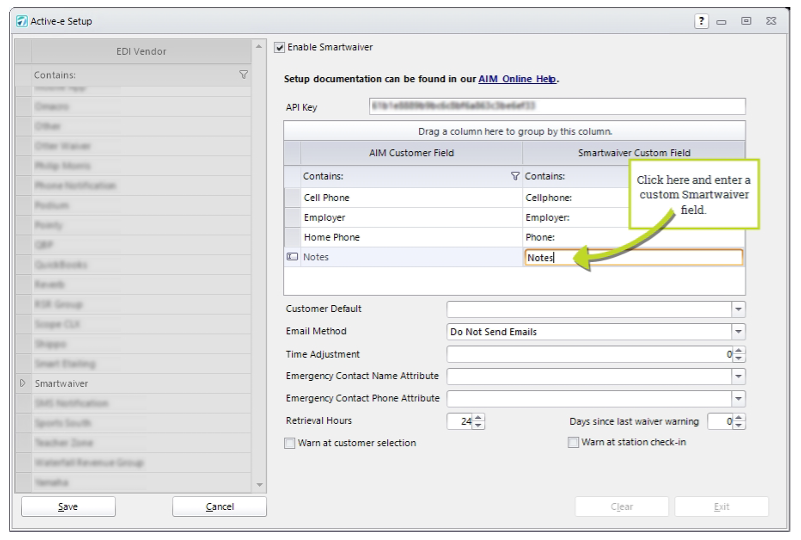Click the Phone: custom field cell
The width and height of the screenshot is (801, 540).
click(633, 238)
